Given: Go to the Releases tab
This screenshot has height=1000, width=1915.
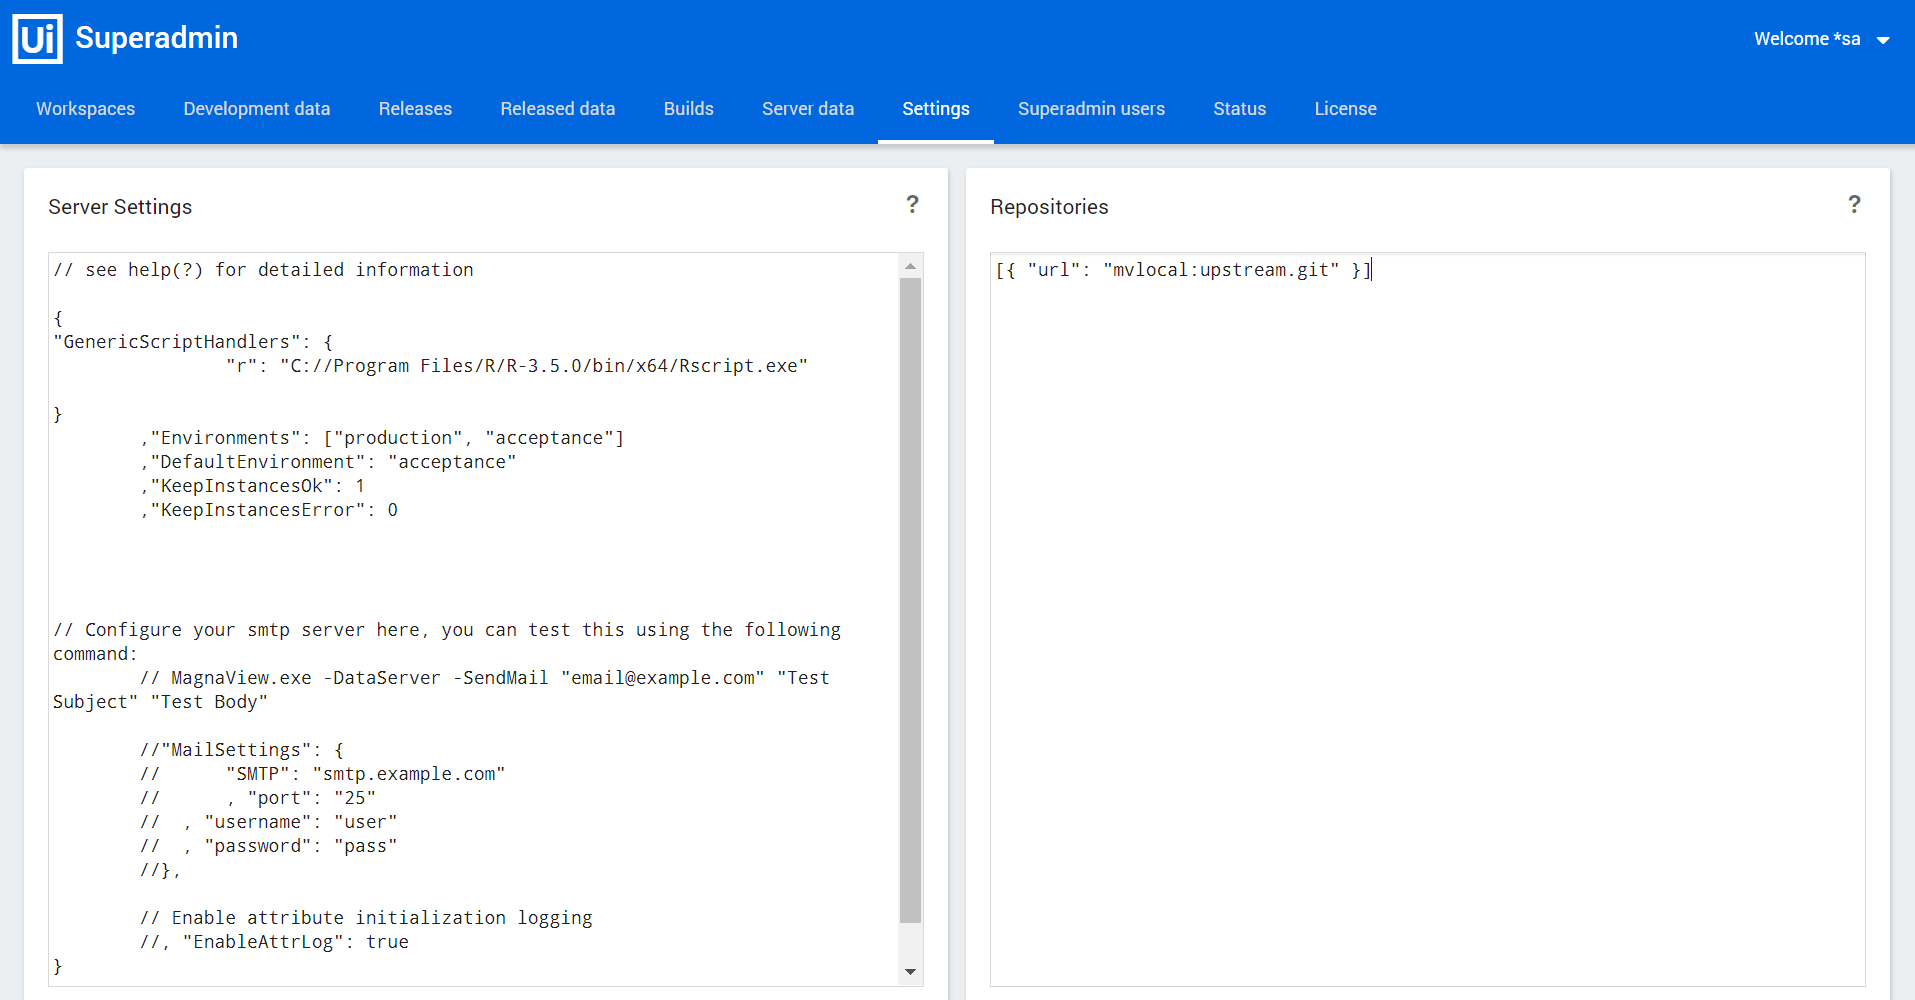Looking at the screenshot, I should (415, 109).
